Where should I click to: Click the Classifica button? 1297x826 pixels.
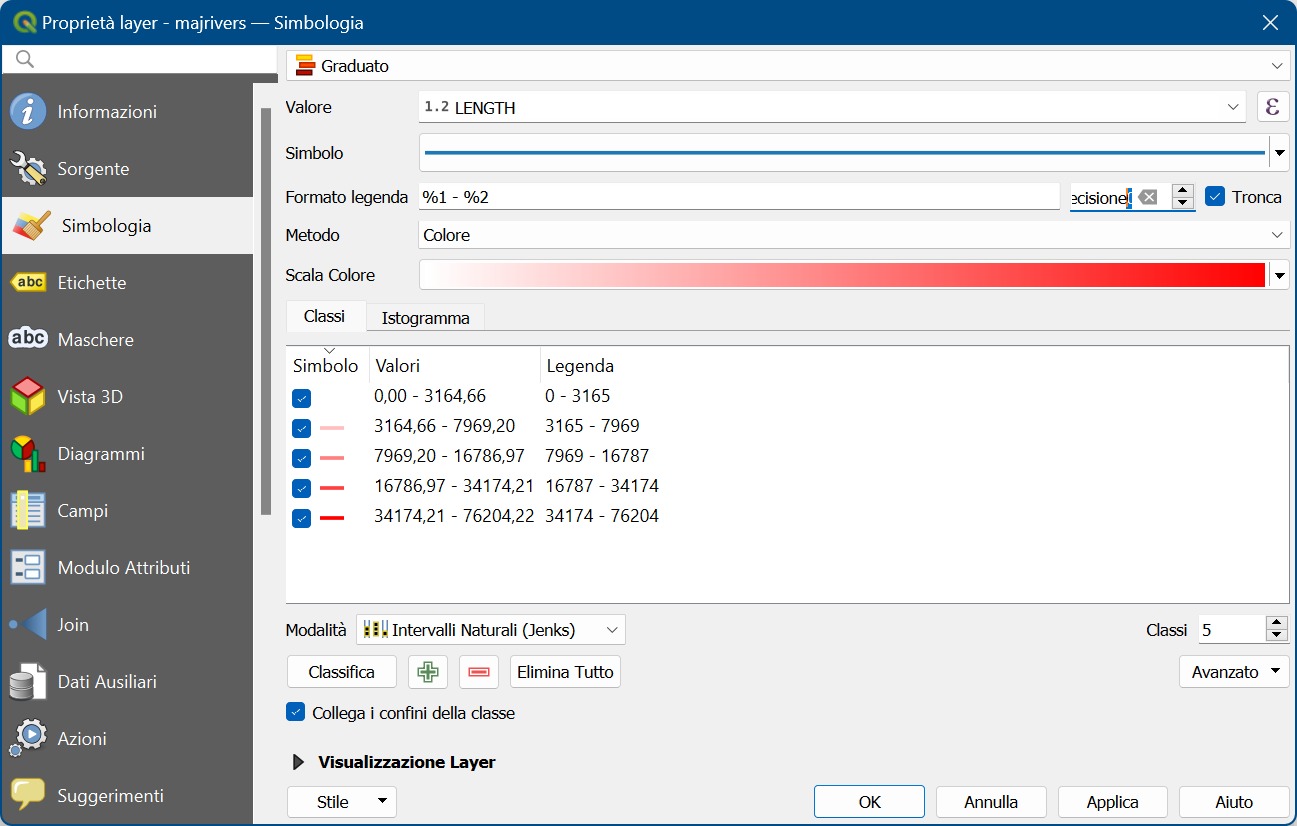pyautogui.click(x=342, y=672)
